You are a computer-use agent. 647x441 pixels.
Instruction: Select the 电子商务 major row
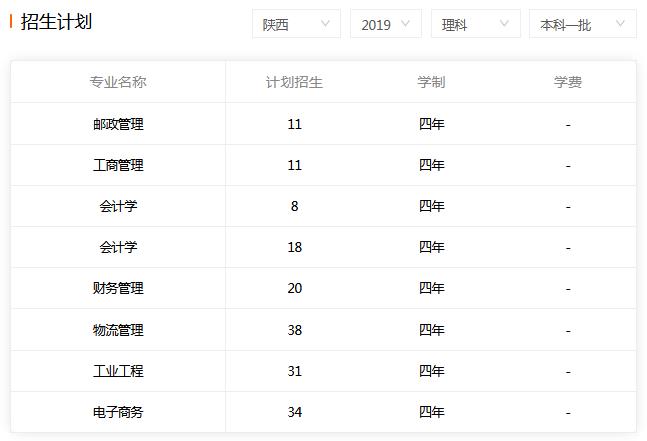coord(324,412)
